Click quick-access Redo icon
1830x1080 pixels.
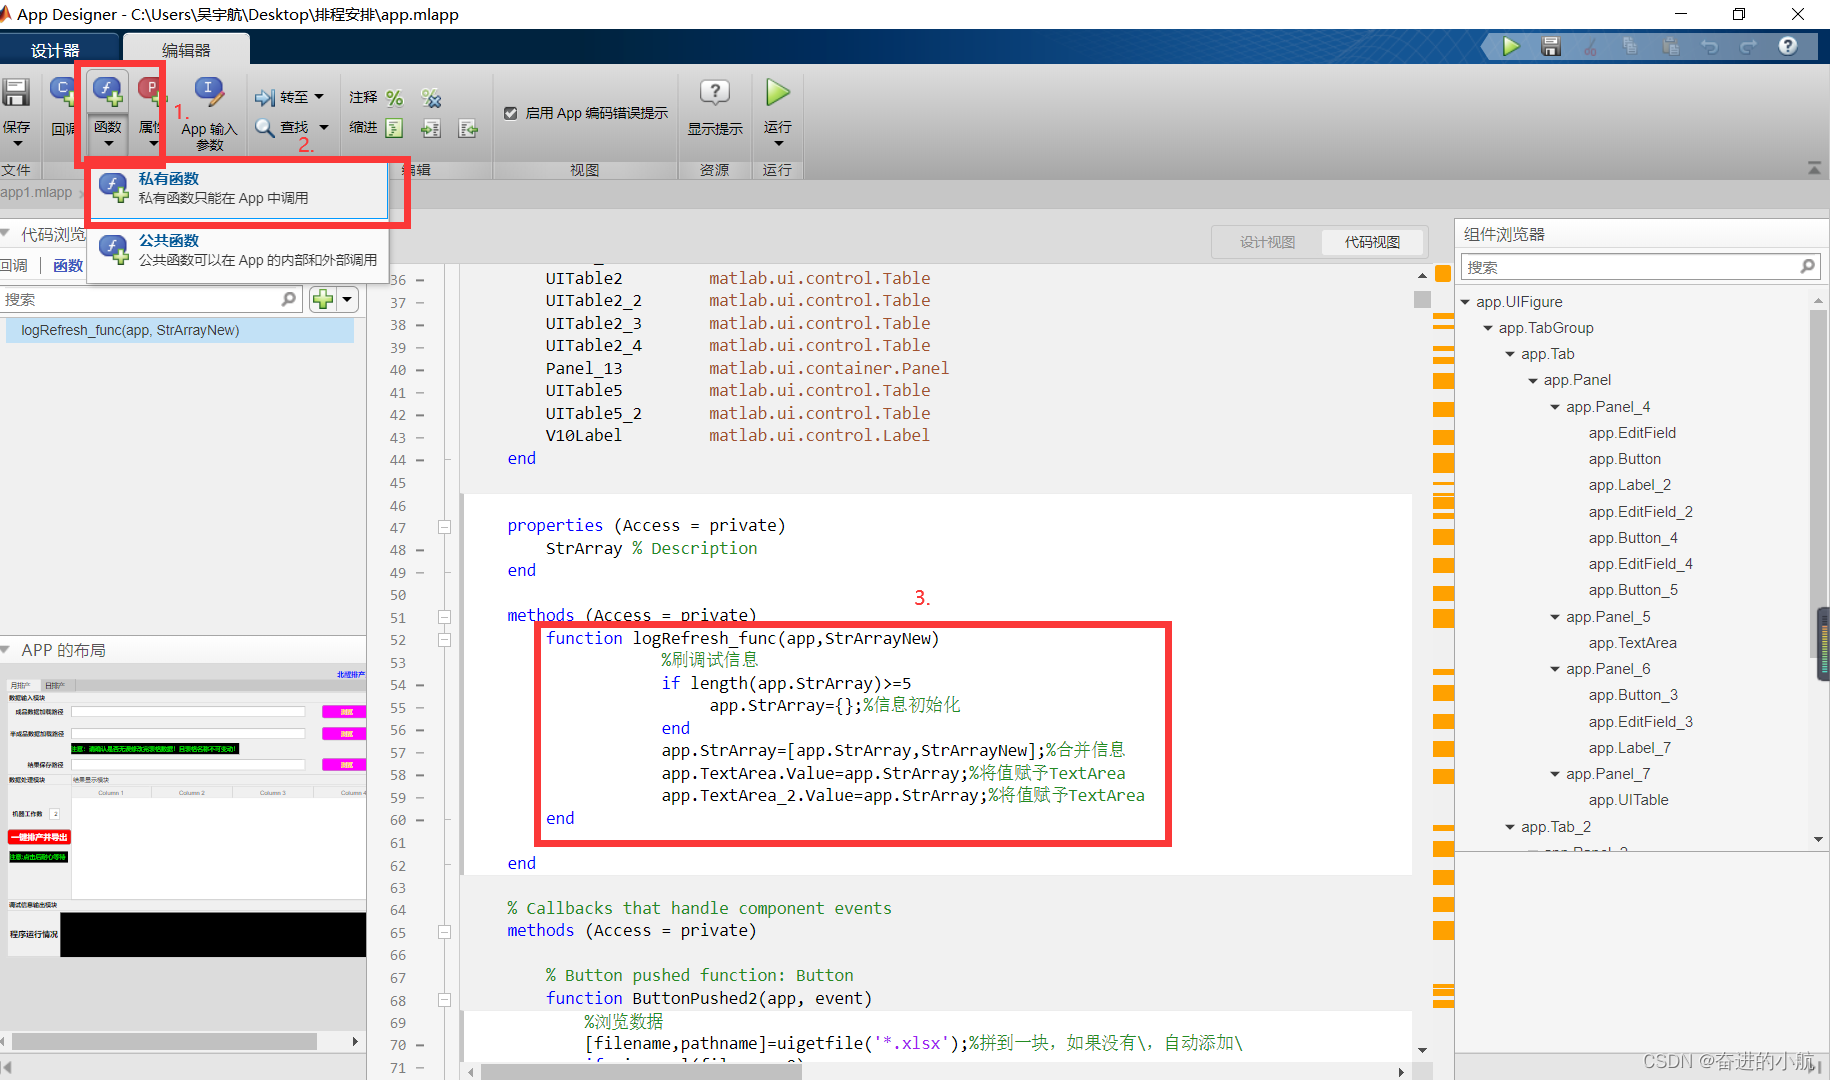pos(1749,46)
